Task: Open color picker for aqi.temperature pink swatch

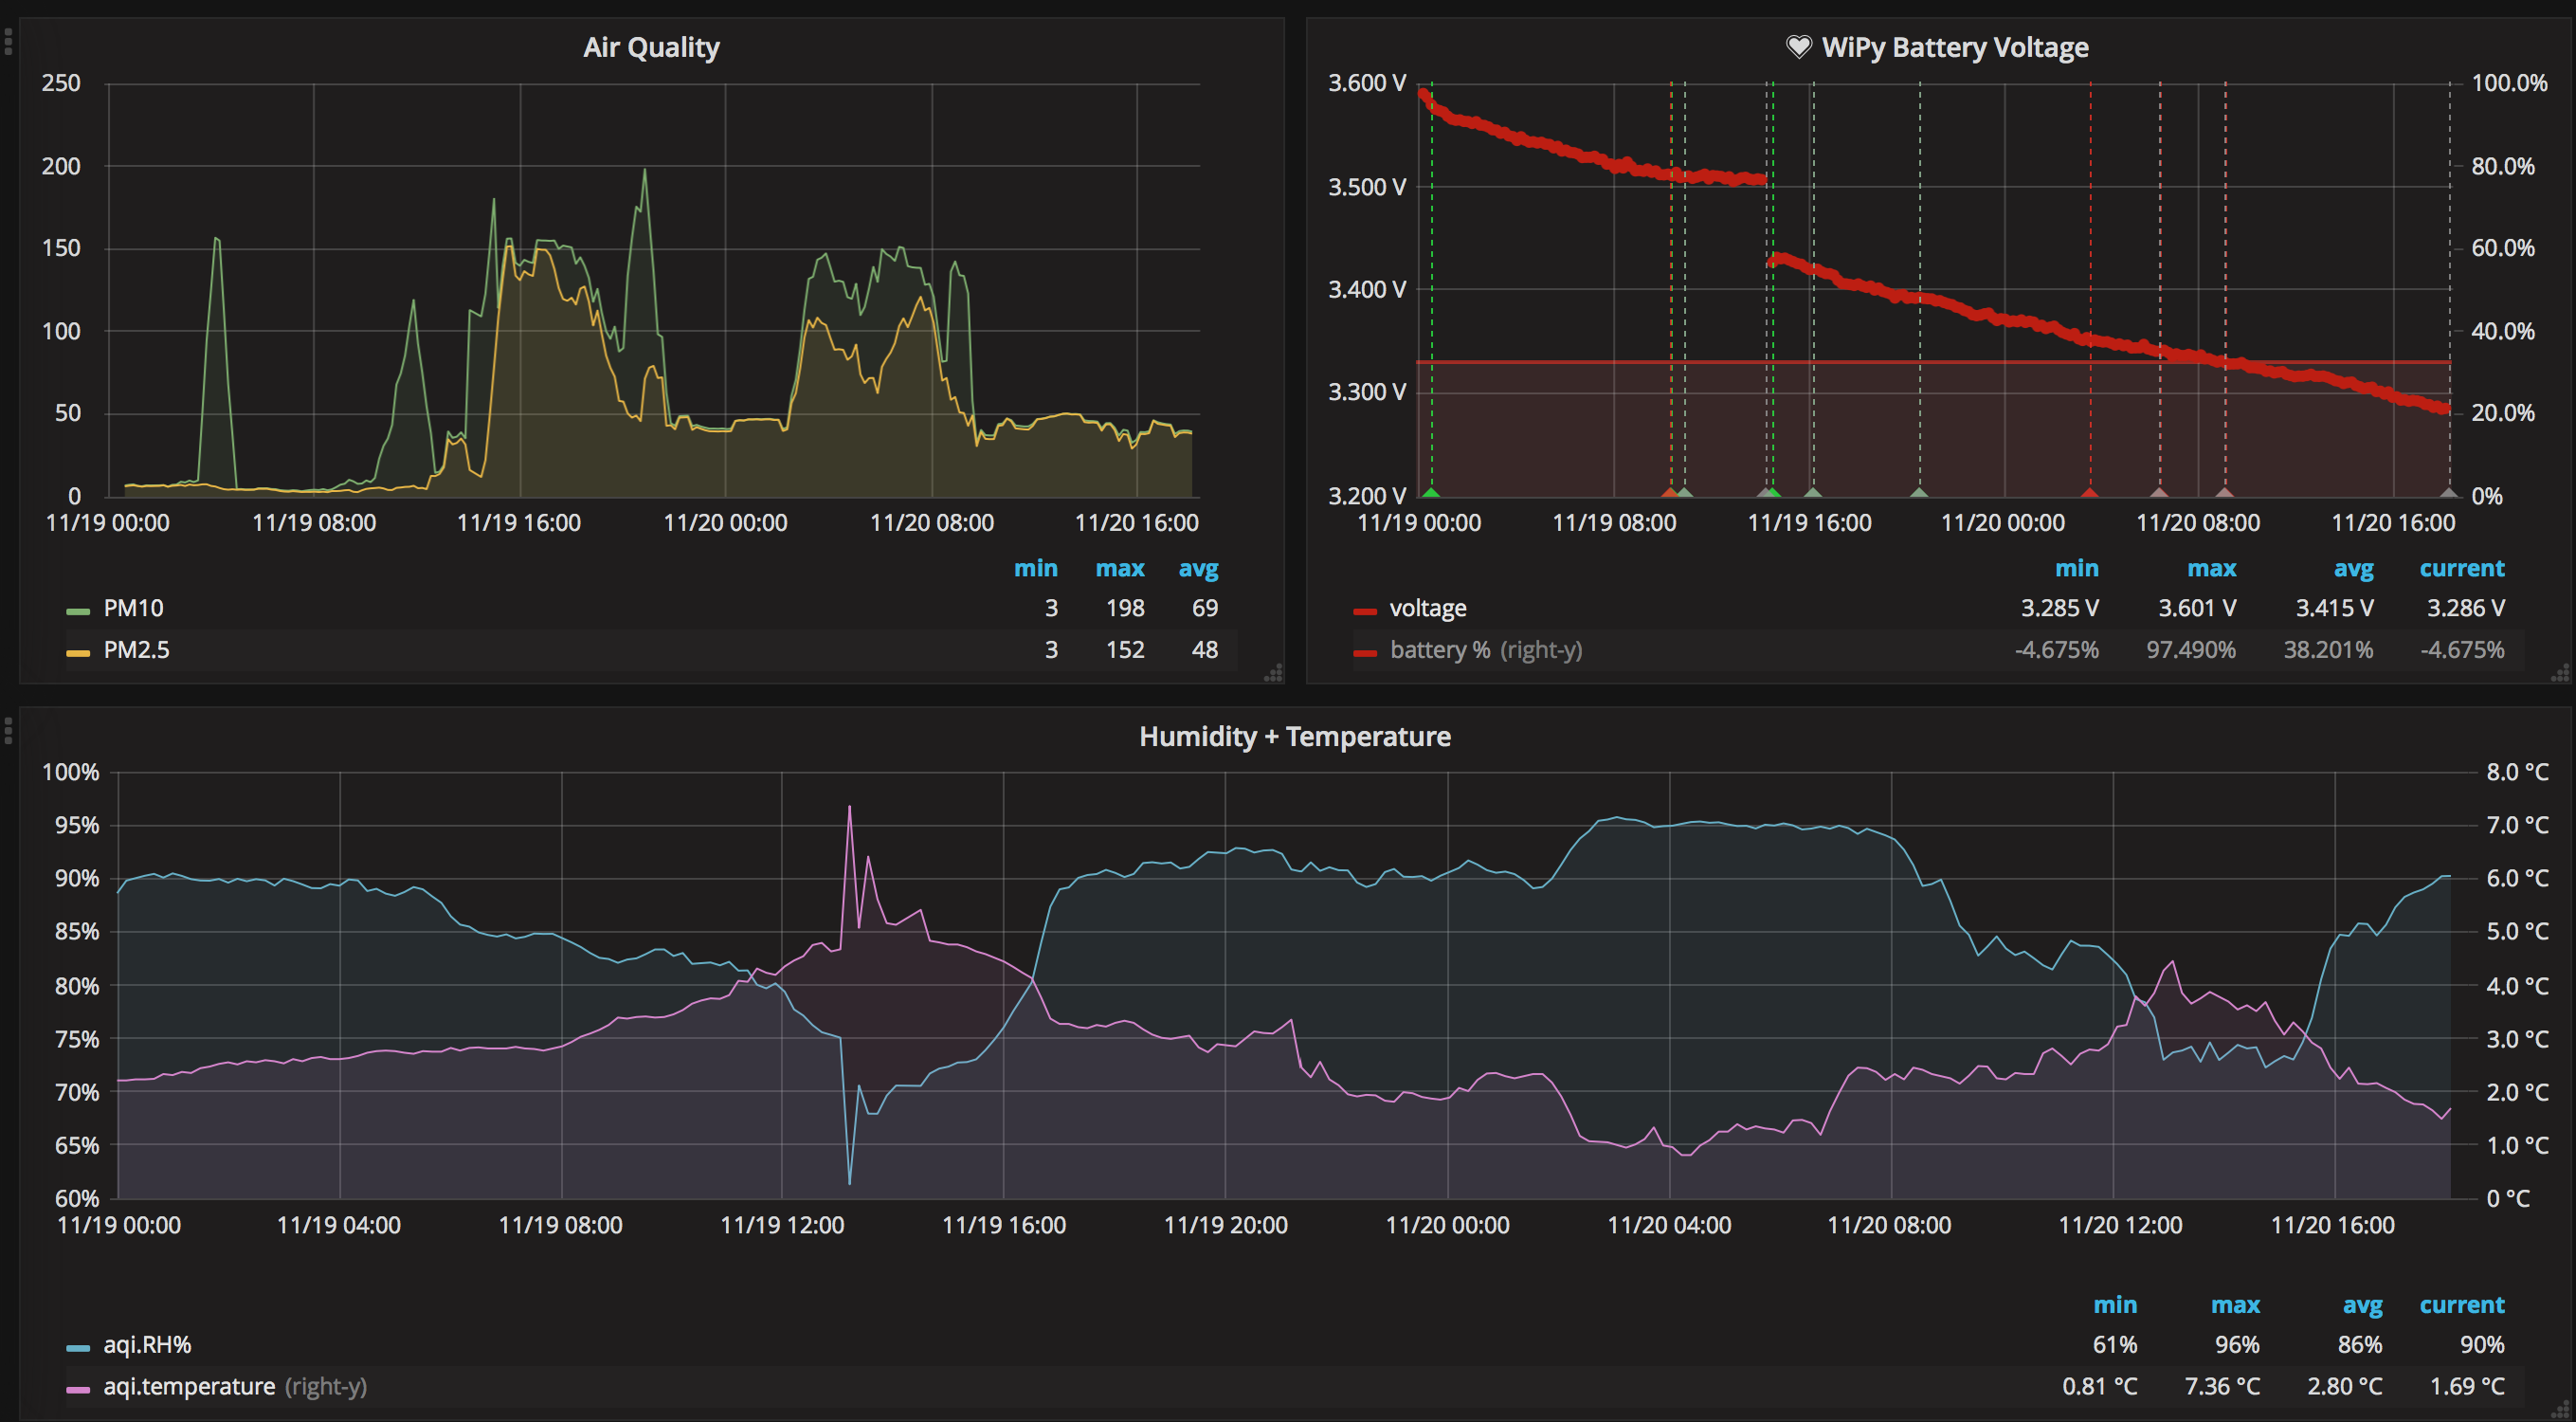Action: coord(78,1390)
